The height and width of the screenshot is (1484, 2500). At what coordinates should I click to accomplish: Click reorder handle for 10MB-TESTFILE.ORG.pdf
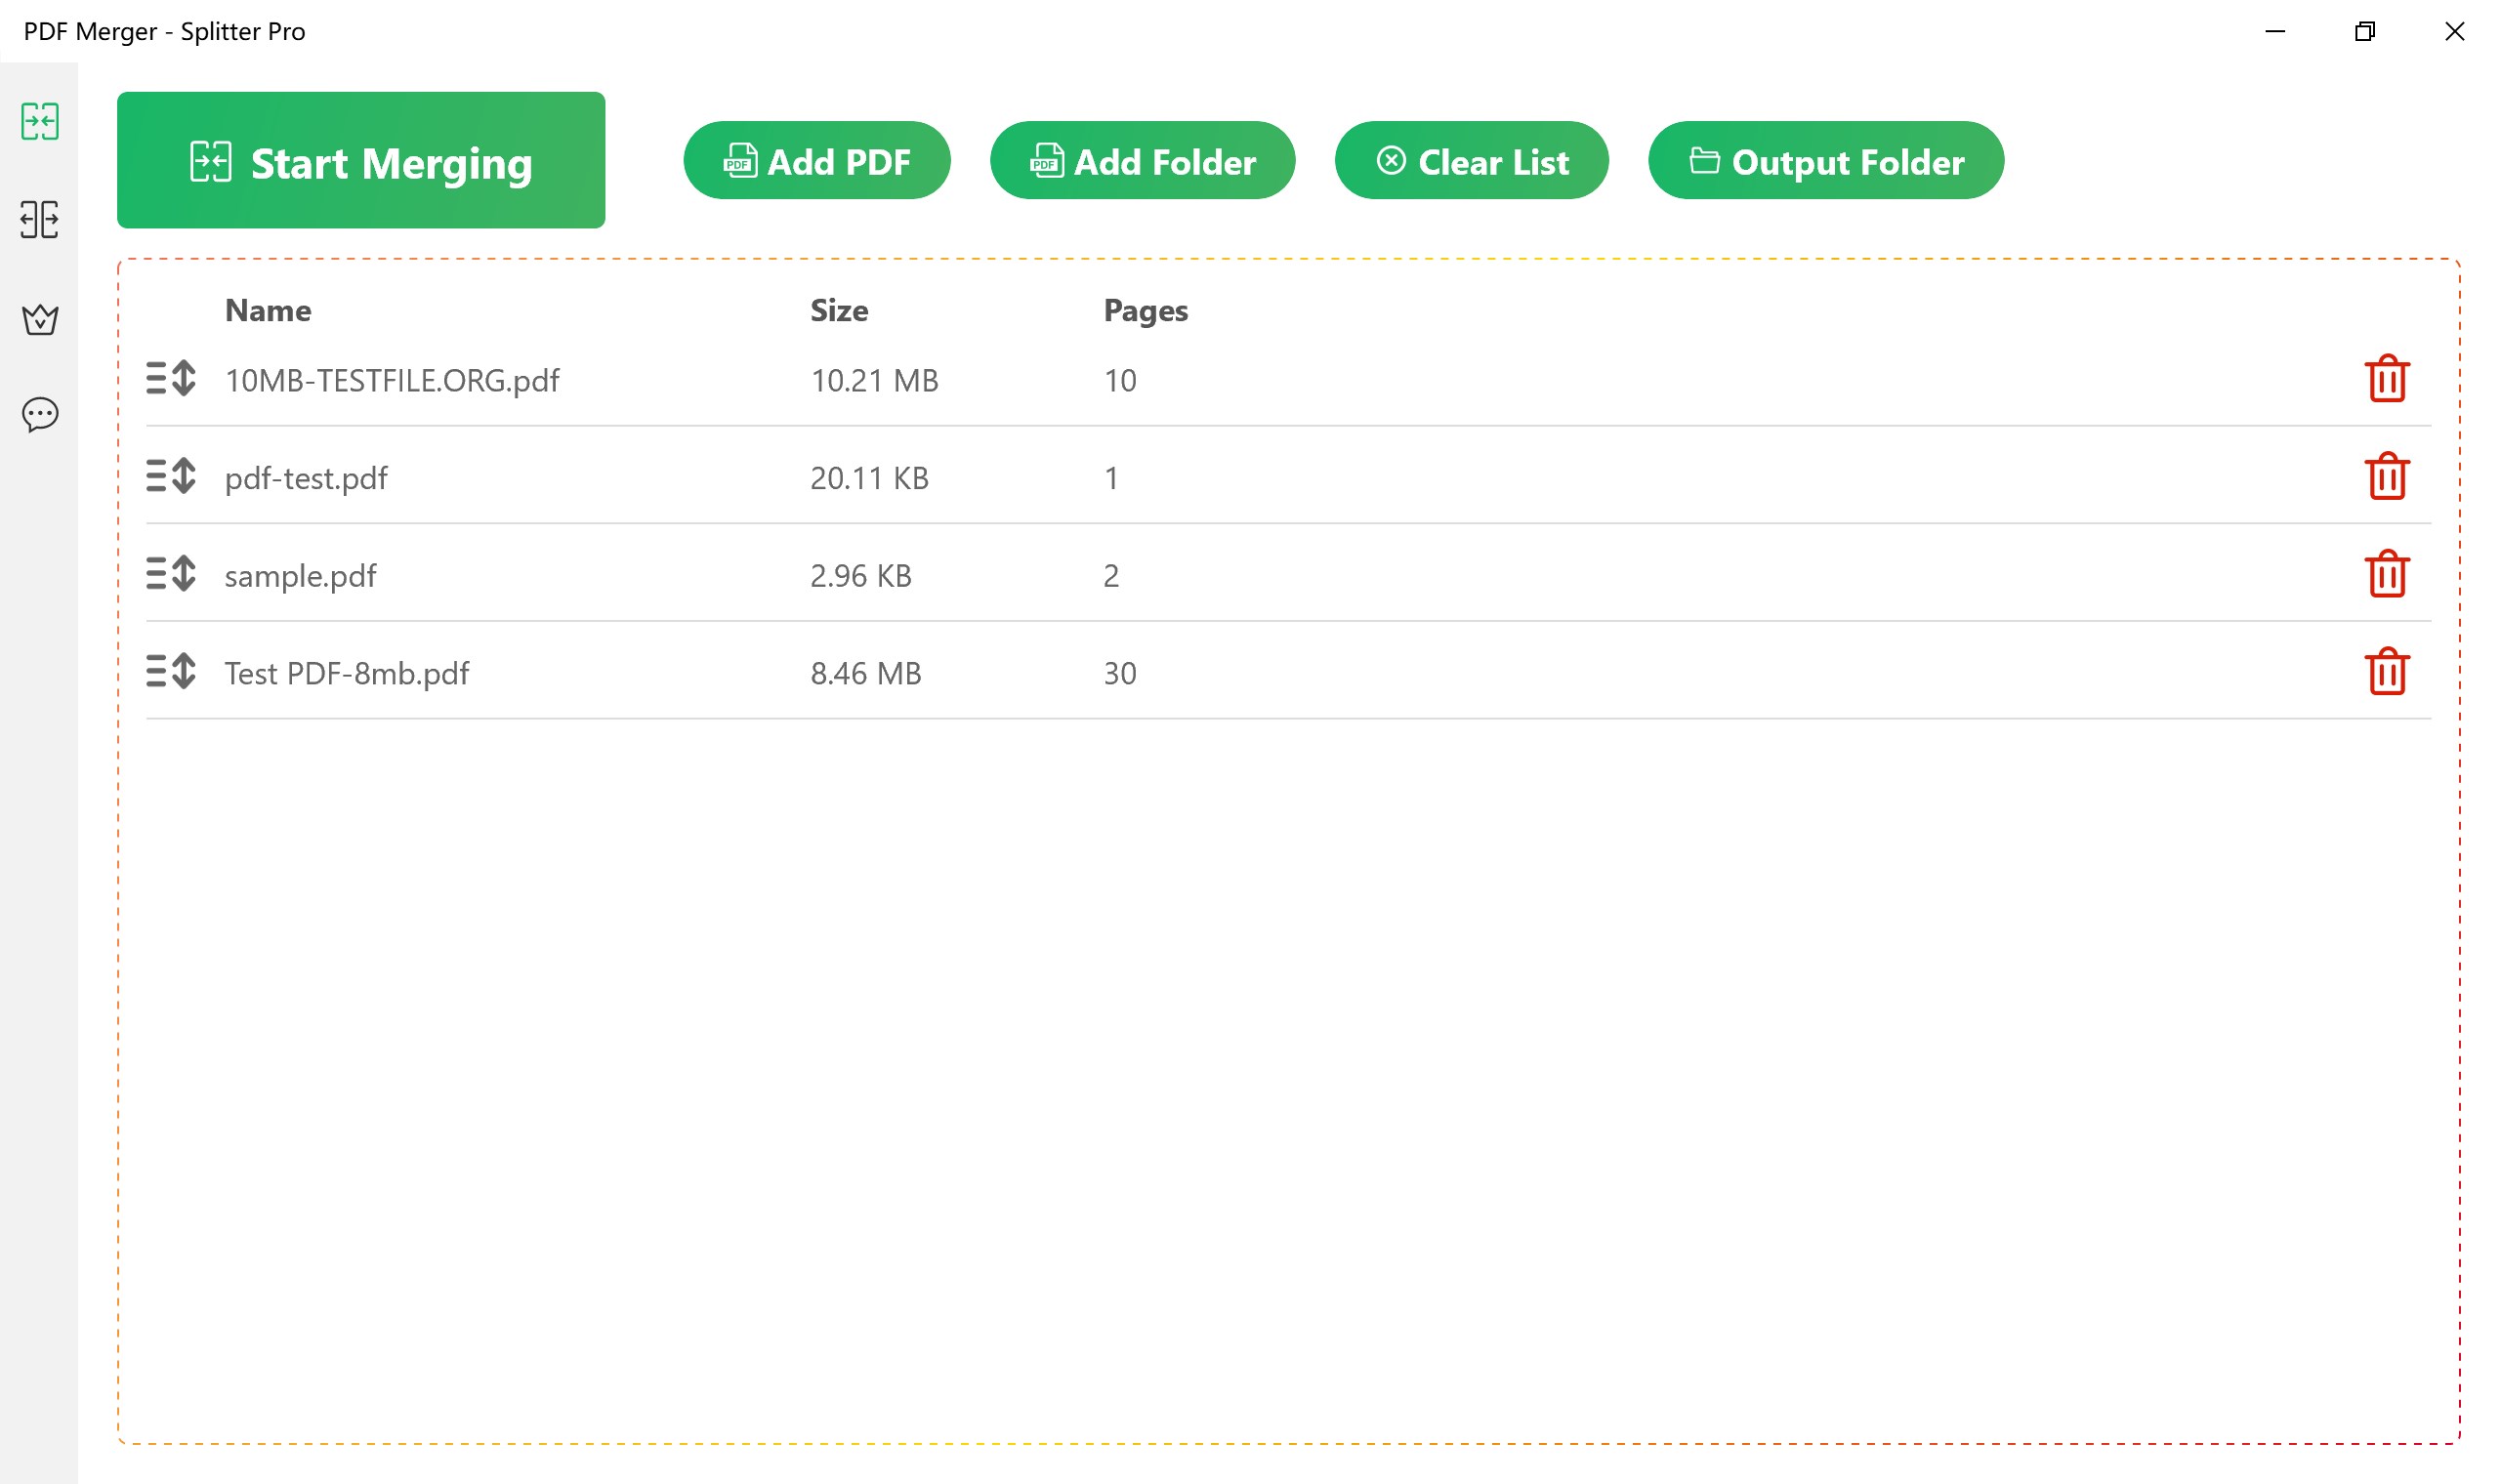(171, 379)
